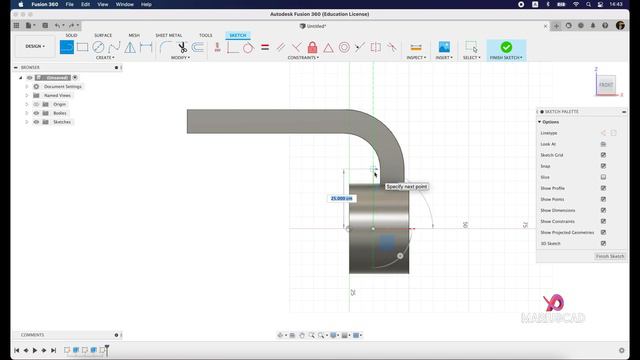Select the Sketch Dimension tool

coord(146,47)
